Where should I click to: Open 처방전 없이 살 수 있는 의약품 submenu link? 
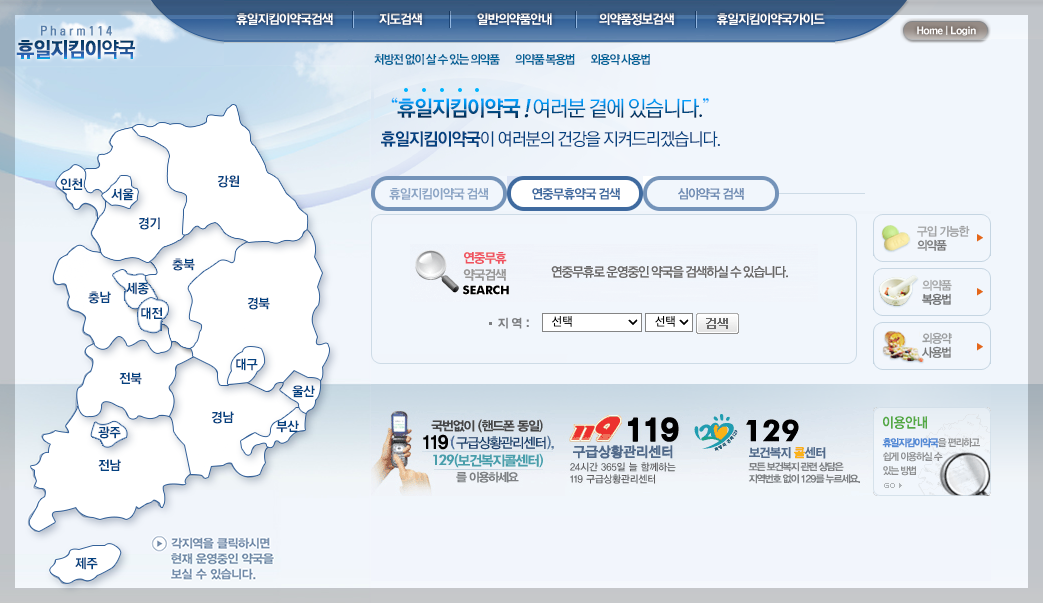(436, 59)
